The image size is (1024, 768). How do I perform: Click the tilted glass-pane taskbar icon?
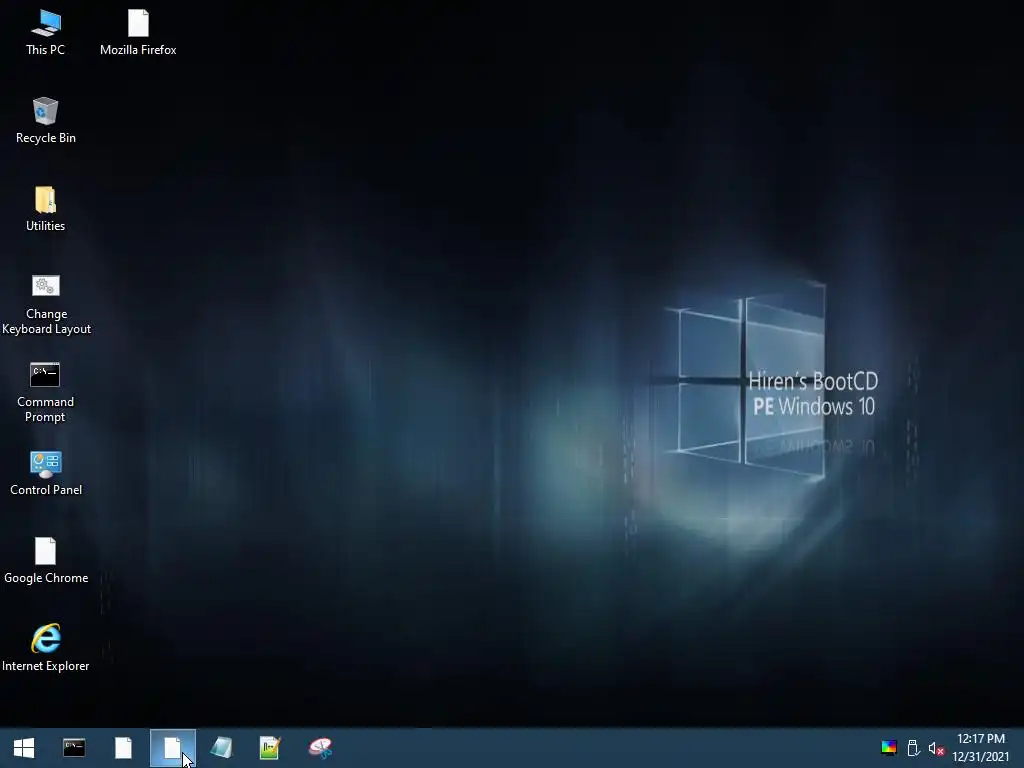coord(221,748)
